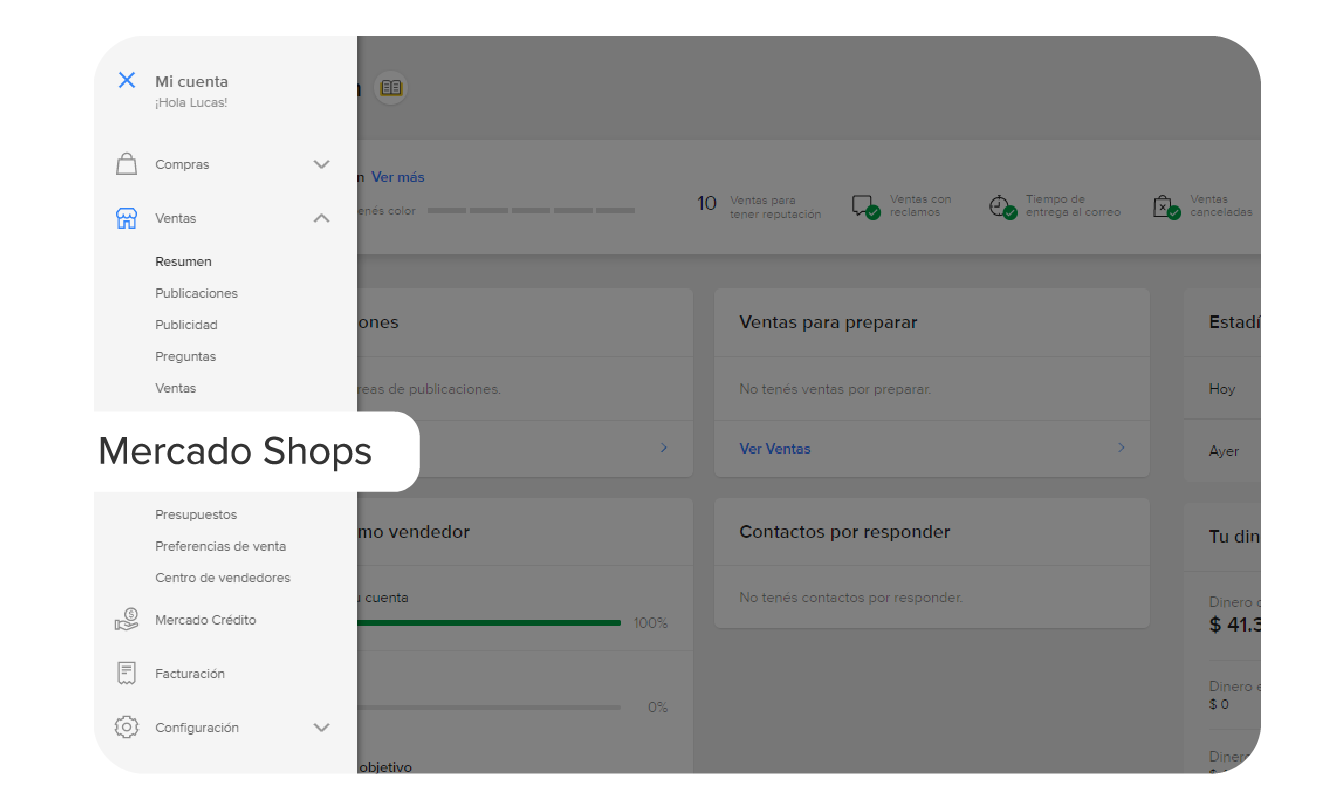Click the green 100% progress bar
Screen dimensions: 1319x811
point(489,623)
